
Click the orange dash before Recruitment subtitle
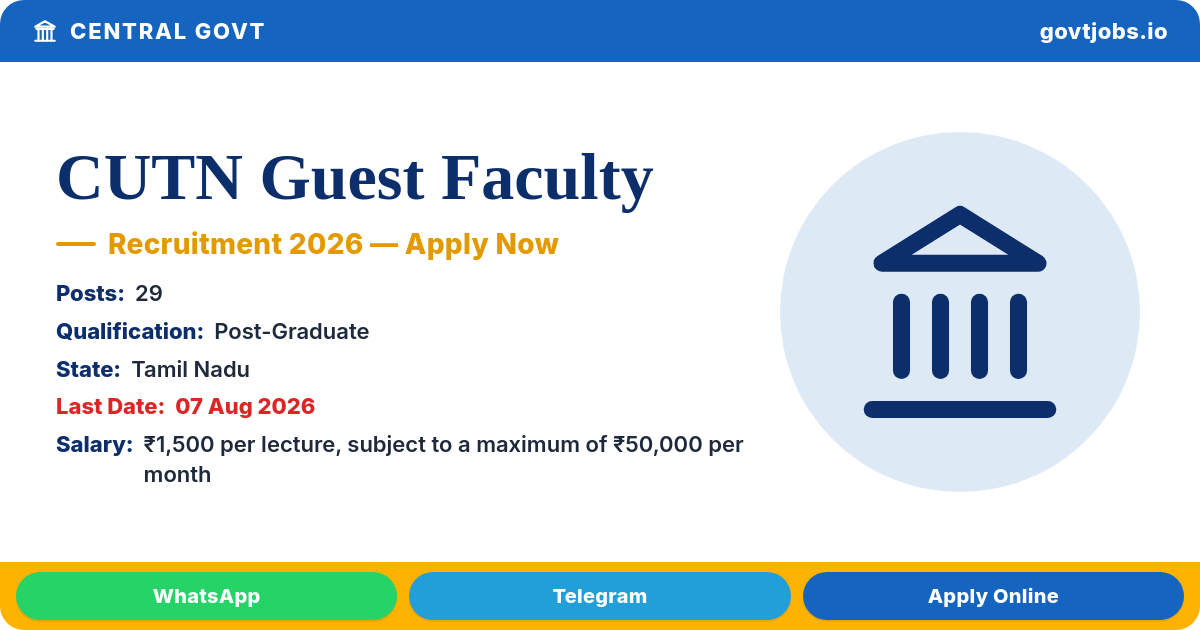point(76,244)
